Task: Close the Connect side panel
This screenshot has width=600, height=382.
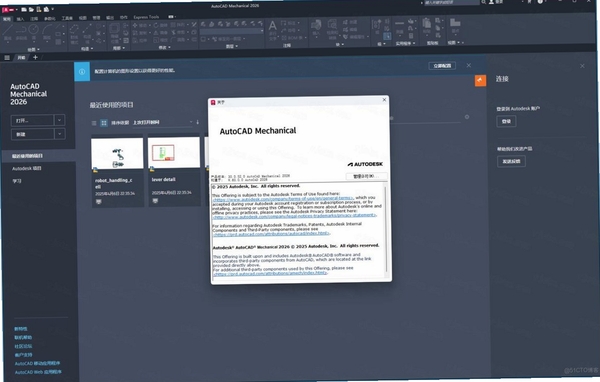Action: click(x=582, y=66)
